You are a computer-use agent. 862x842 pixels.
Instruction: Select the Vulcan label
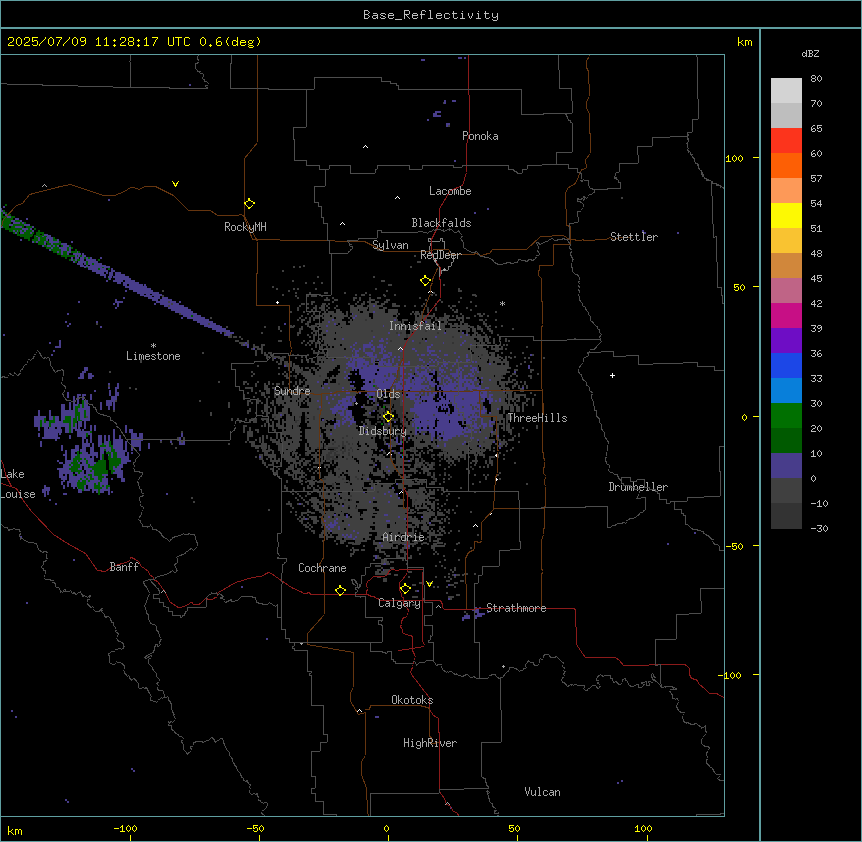coord(543,792)
